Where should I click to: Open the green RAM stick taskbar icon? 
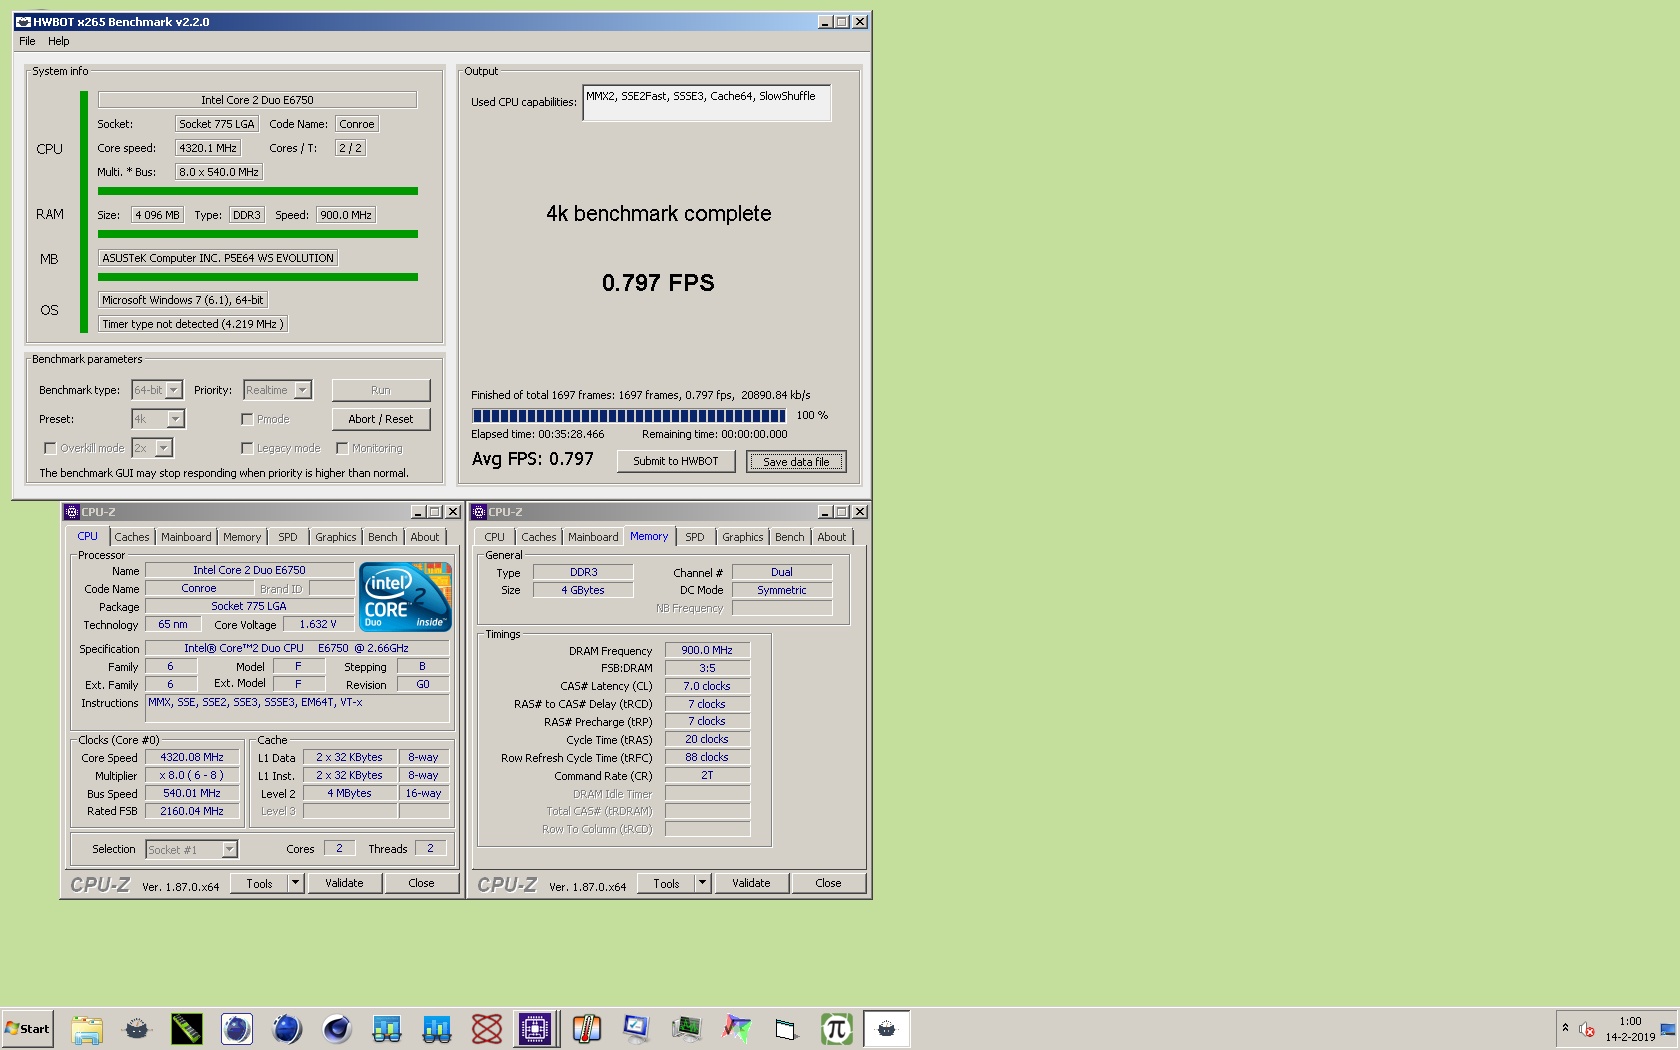tap(187, 1028)
